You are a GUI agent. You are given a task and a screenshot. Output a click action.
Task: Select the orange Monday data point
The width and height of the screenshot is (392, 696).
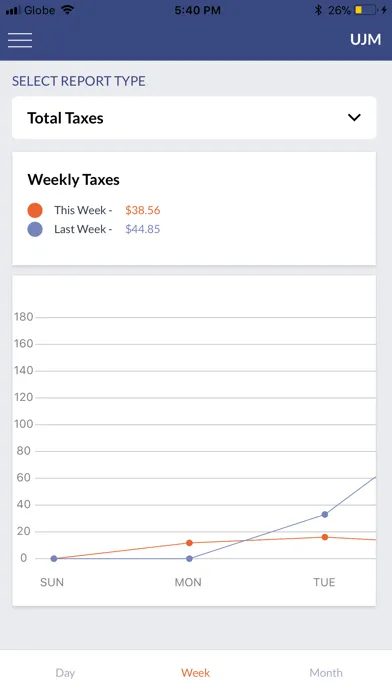pyautogui.click(x=189, y=543)
